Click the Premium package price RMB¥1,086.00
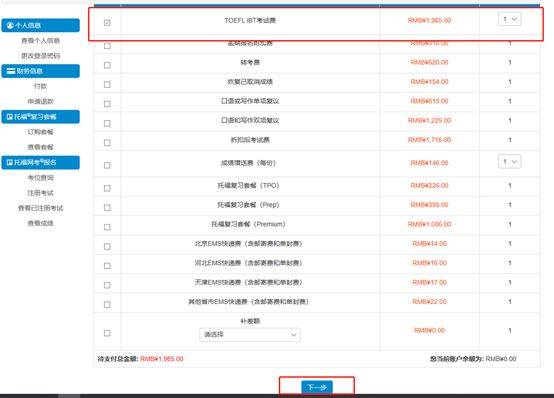554x398 pixels. [x=429, y=224]
